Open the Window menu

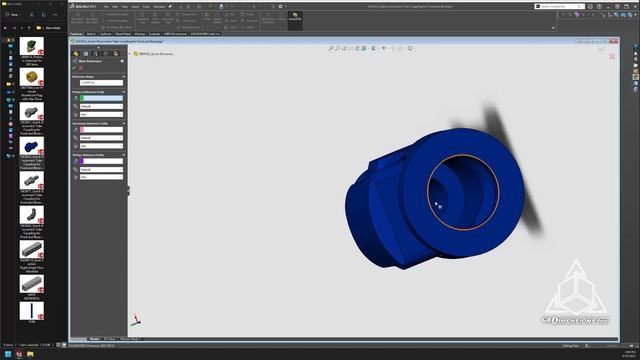pyautogui.click(x=159, y=7)
